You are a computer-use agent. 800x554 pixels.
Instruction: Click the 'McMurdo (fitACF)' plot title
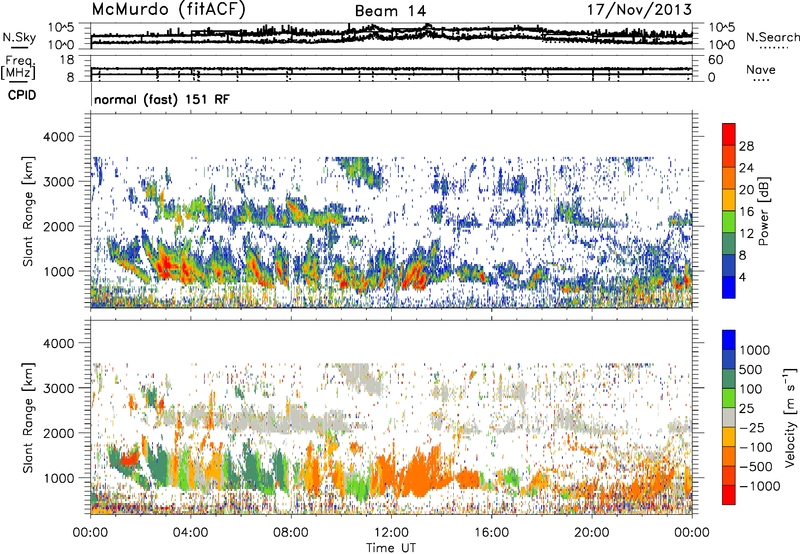(168, 10)
